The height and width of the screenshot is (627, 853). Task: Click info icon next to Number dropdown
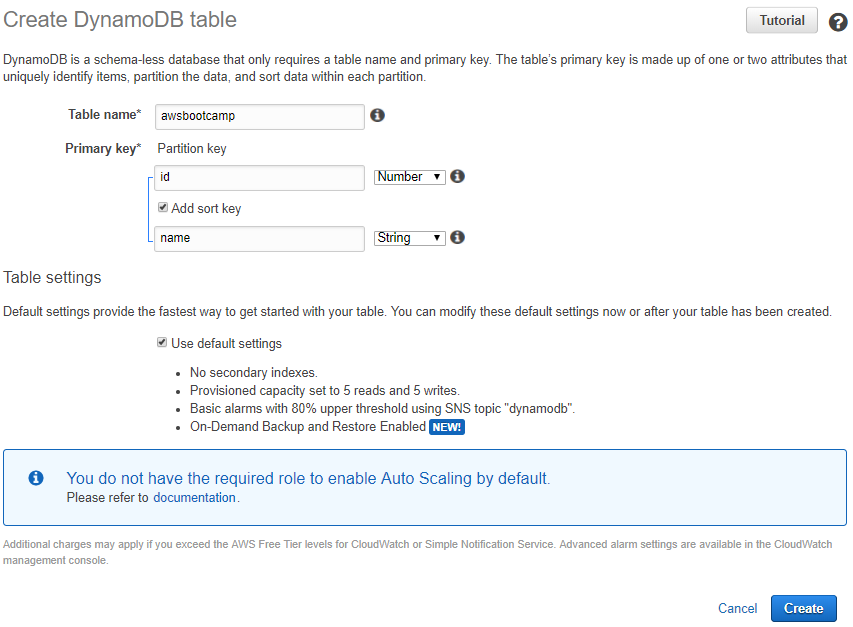pyautogui.click(x=458, y=176)
